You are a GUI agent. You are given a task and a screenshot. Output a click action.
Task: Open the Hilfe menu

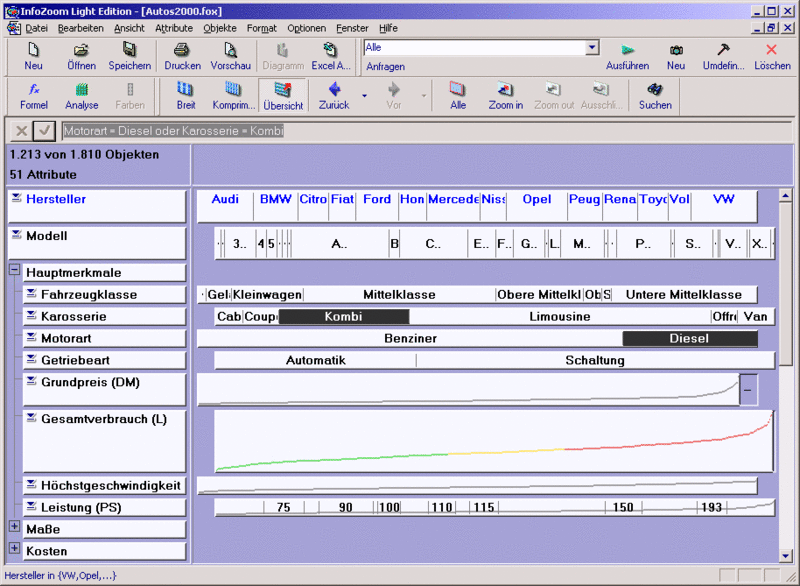click(388, 29)
